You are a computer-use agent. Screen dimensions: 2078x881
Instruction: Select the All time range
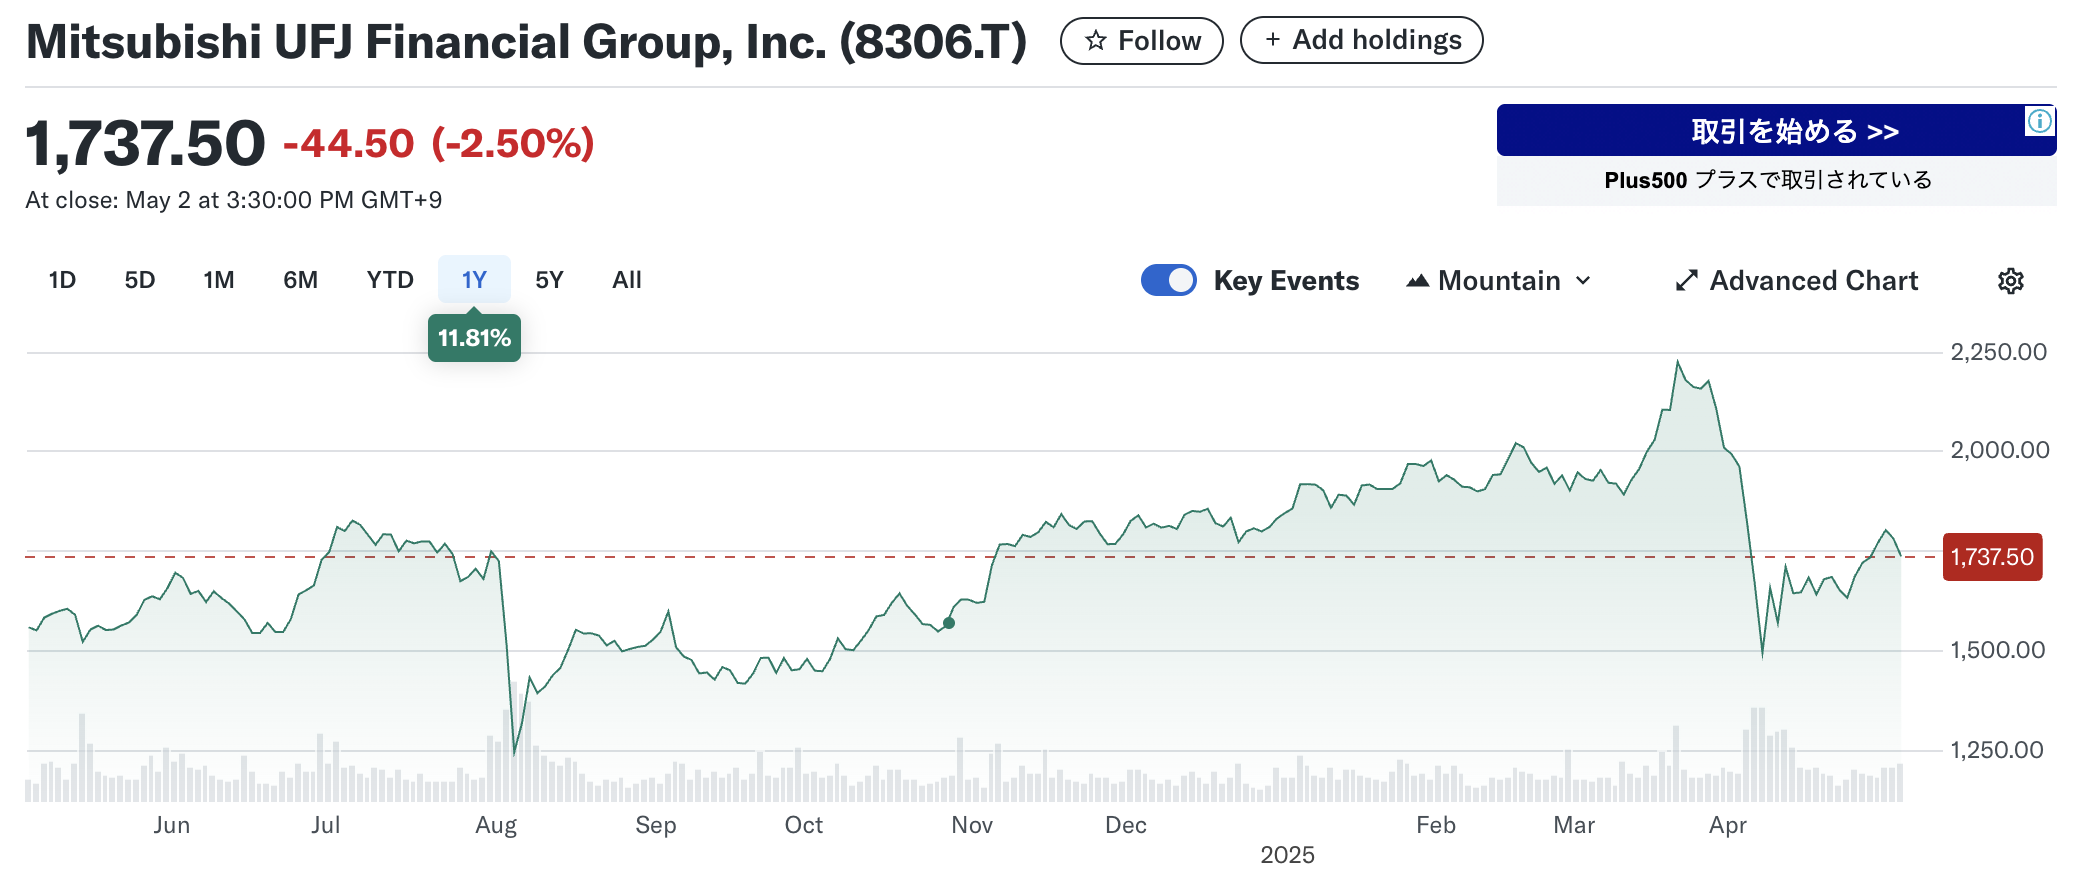click(x=627, y=280)
